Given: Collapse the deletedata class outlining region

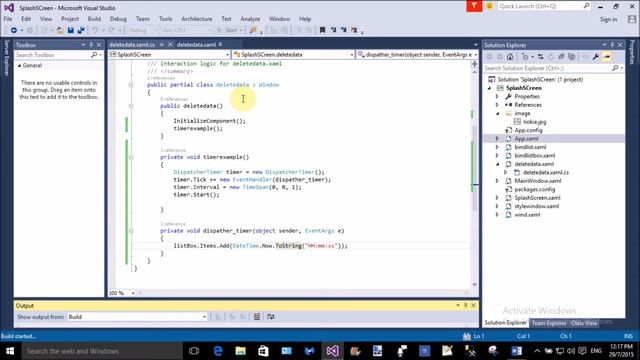Looking at the screenshot, I should tap(131, 85).
